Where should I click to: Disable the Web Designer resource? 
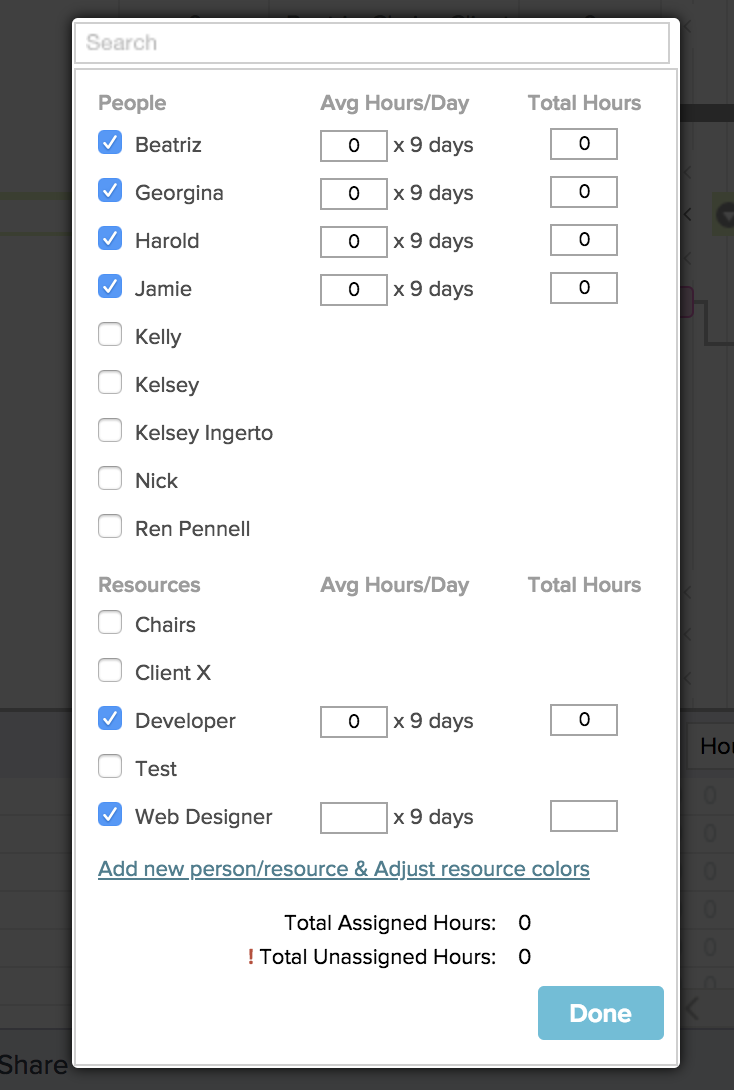coord(110,814)
